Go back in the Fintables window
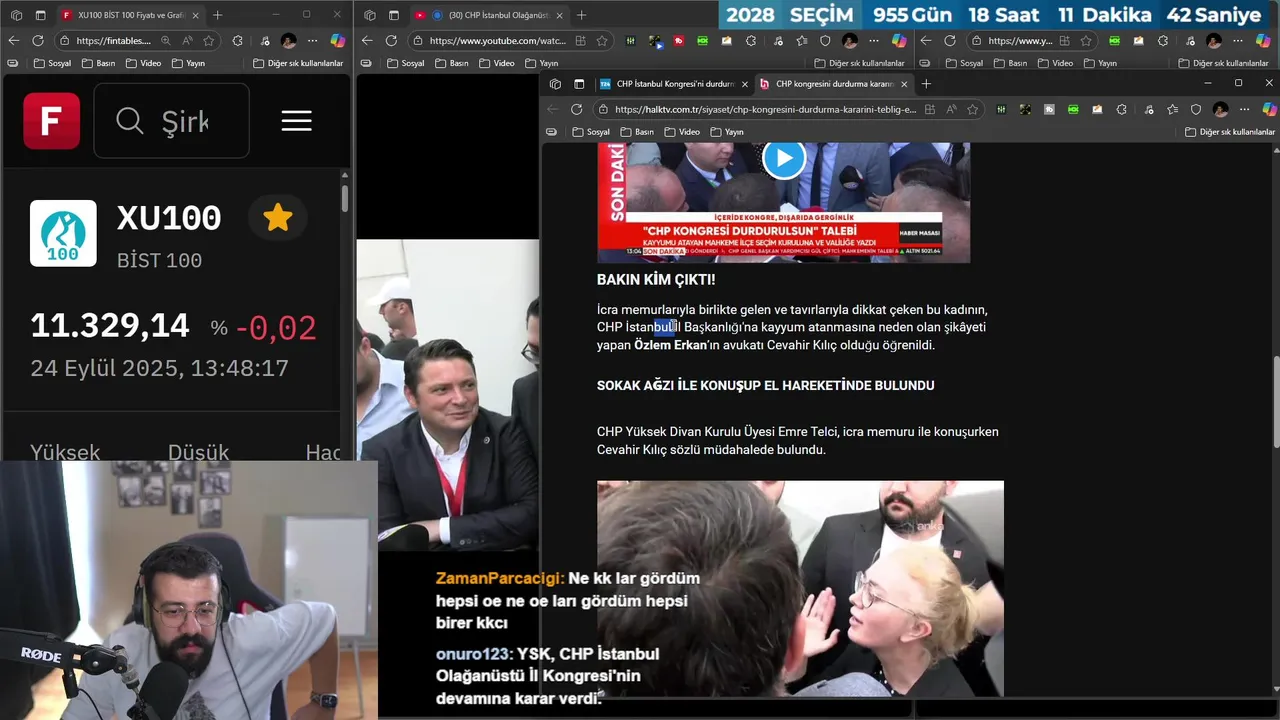This screenshot has height=720, width=1280. pos(14,40)
